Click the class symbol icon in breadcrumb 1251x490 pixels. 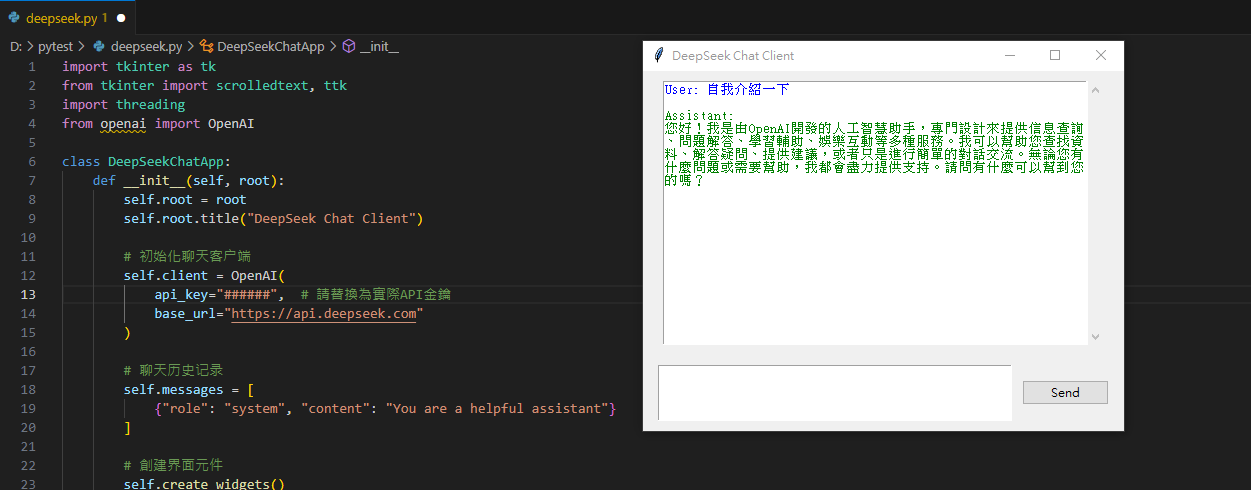[206, 46]
